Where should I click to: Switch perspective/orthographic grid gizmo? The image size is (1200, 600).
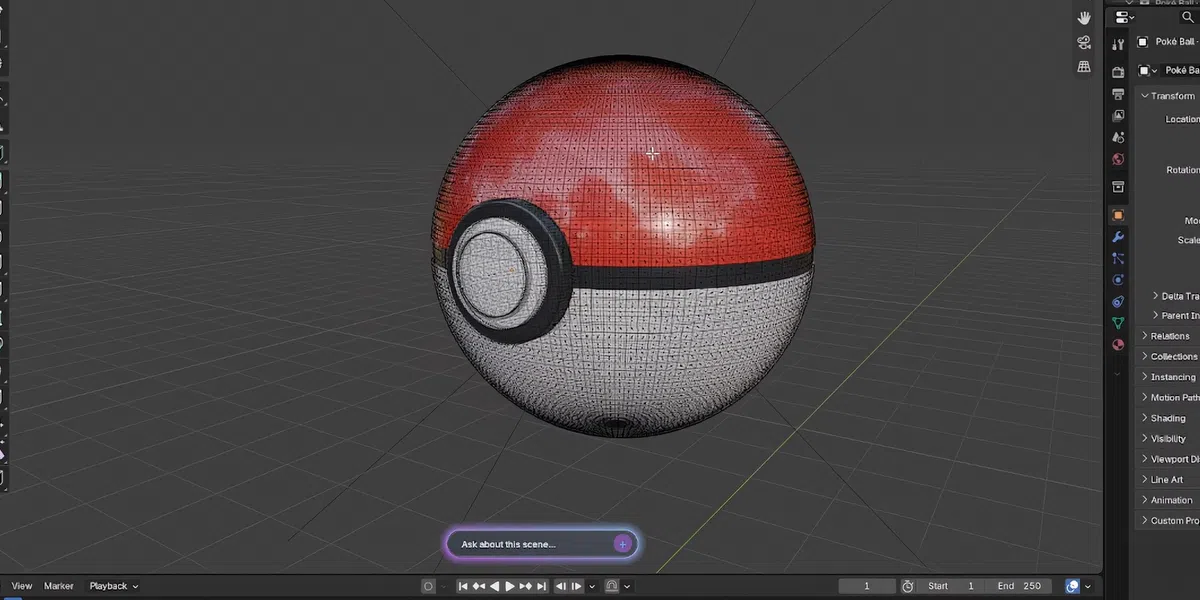[x=1084, y=66]
